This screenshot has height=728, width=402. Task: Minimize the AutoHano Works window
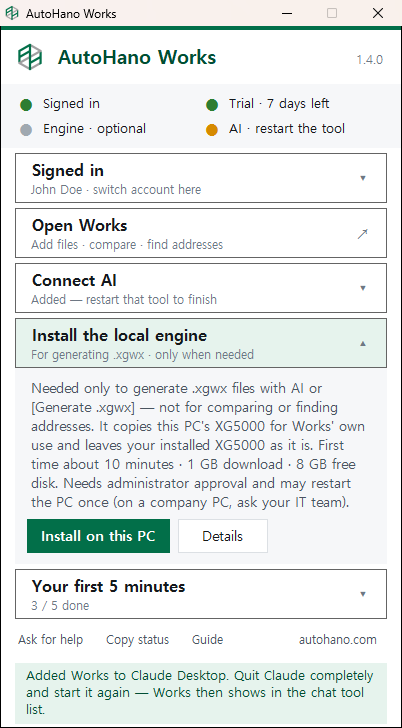tap(288, 13)
